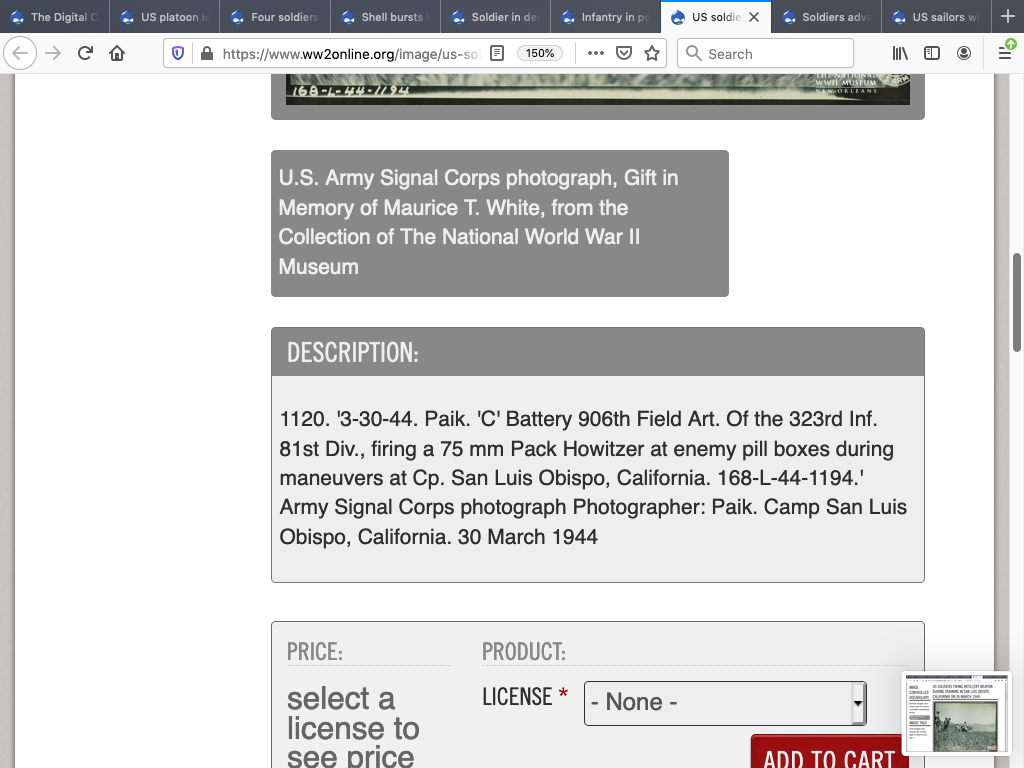1024x768 pixels.
Task: Toggle the sidebar view icon
Action: point(932,53)
